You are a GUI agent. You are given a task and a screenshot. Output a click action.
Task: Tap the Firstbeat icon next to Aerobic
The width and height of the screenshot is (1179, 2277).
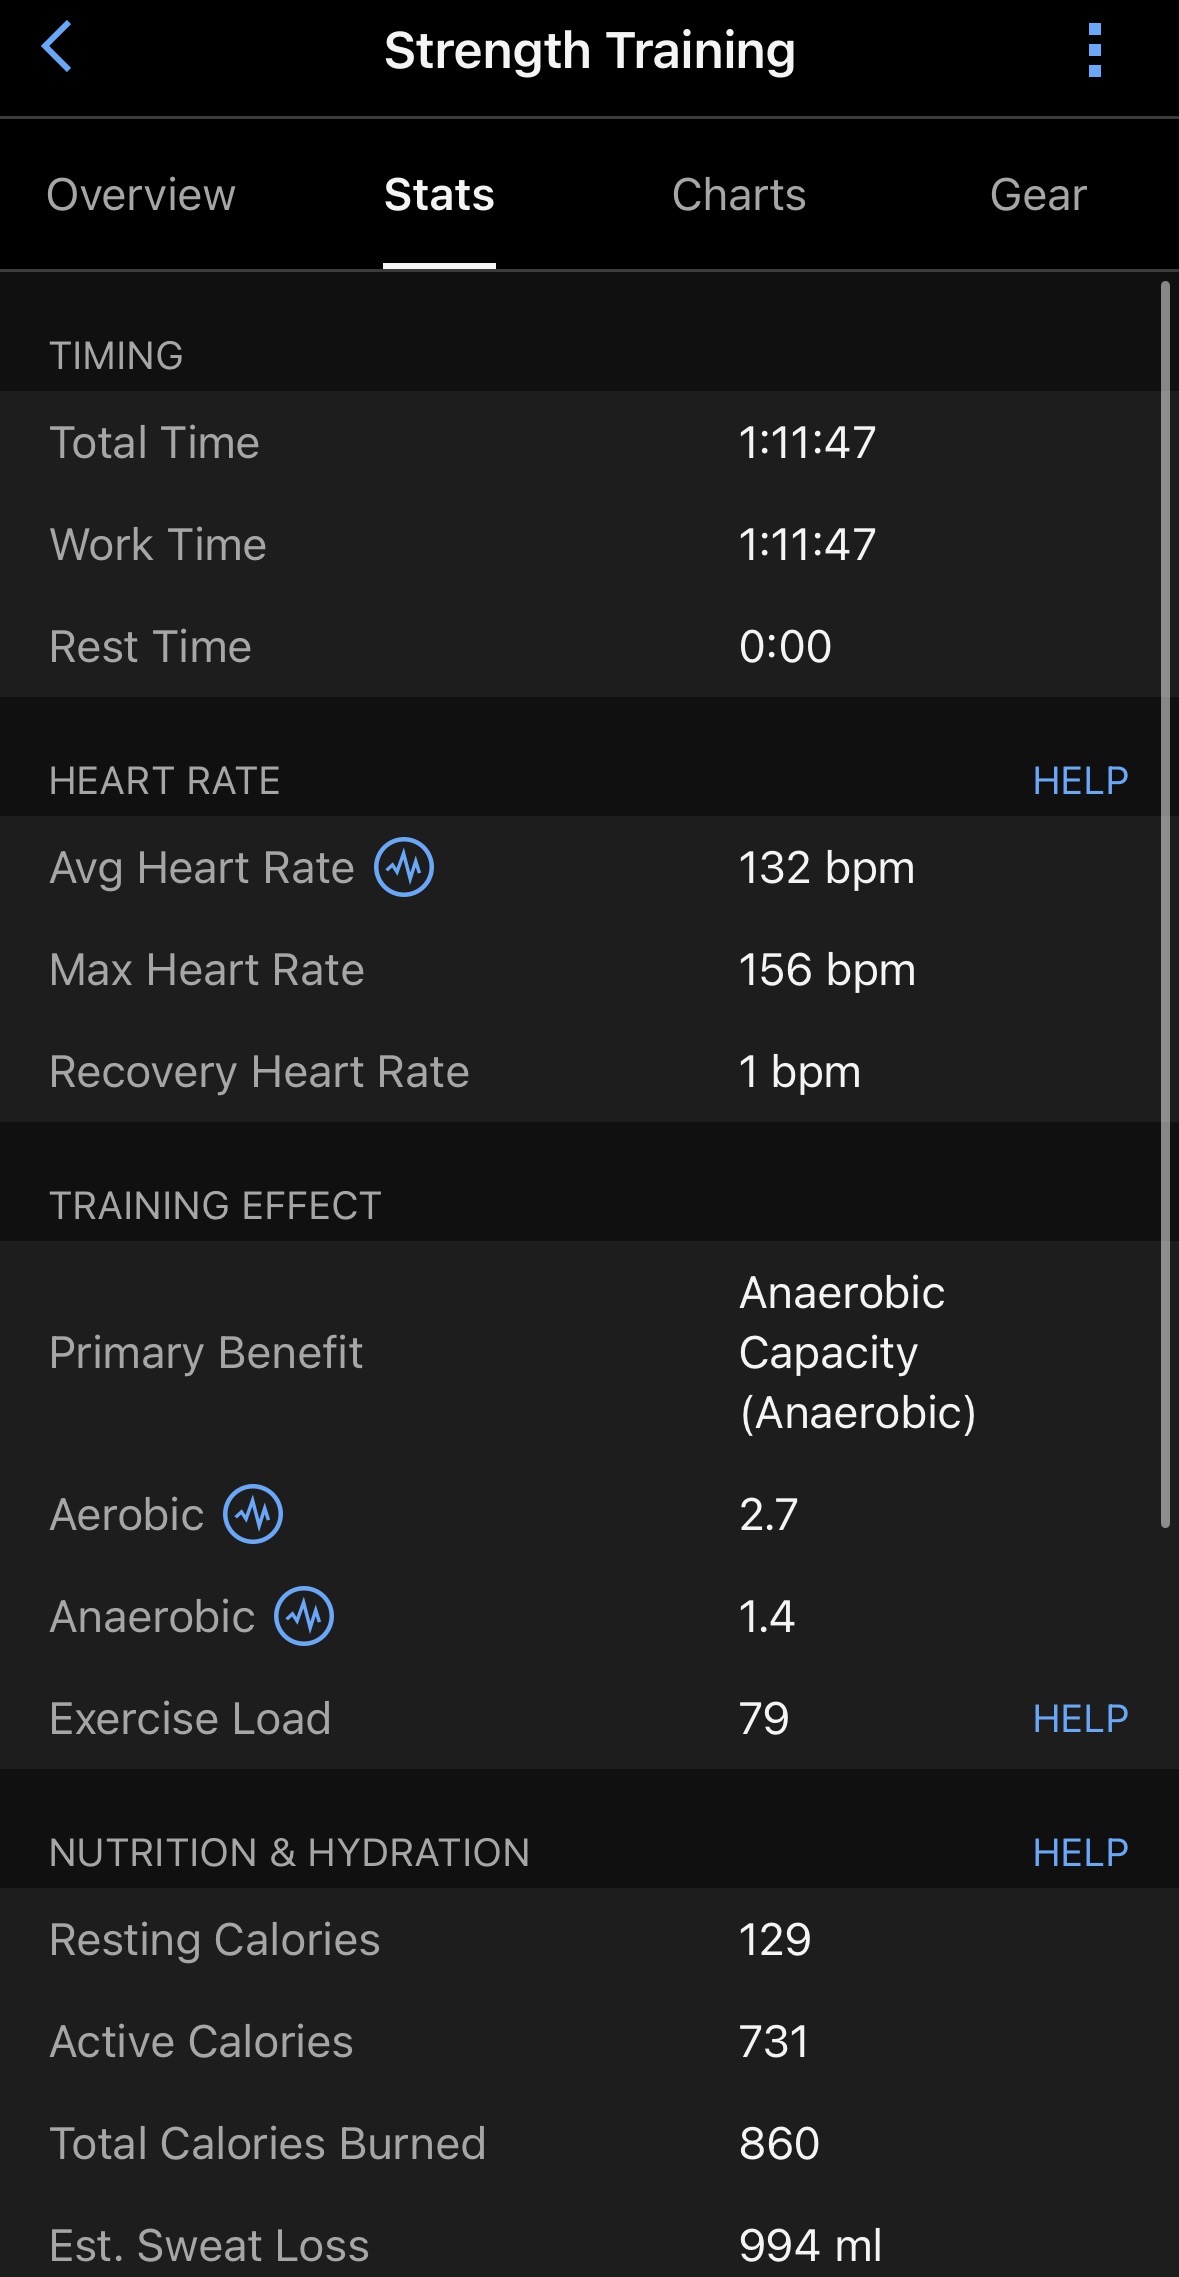(x=253, y=1514)
